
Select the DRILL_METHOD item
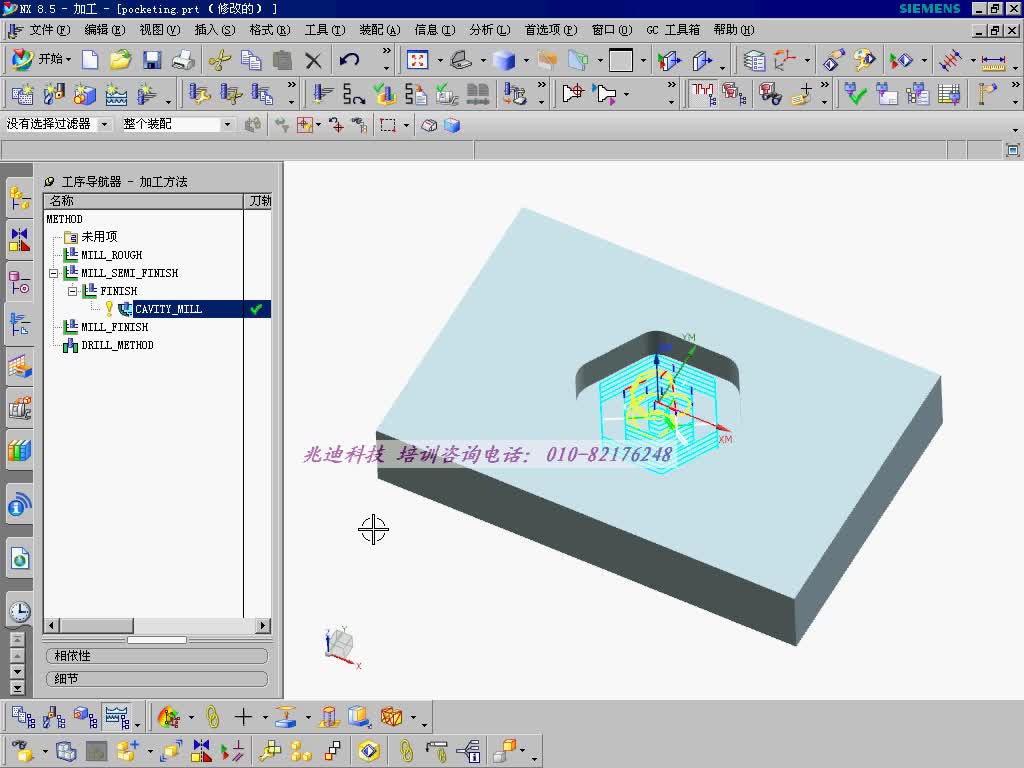pos(117,345)
